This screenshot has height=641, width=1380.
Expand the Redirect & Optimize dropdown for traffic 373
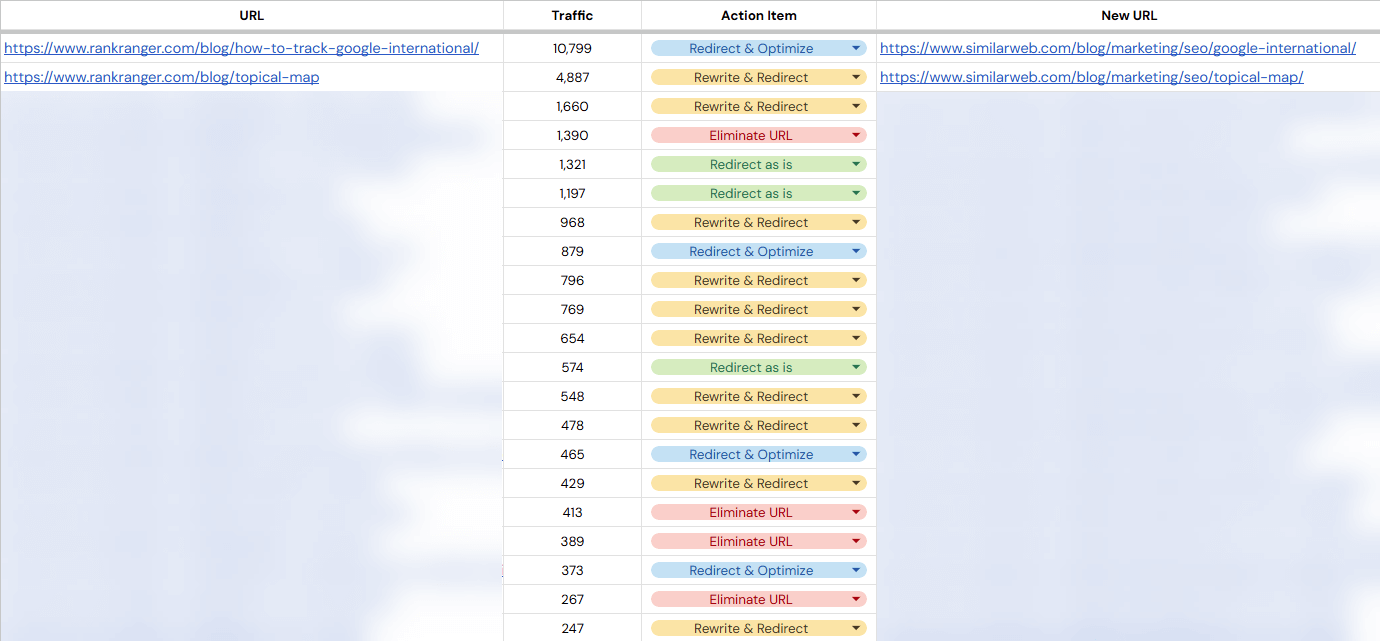856,570
